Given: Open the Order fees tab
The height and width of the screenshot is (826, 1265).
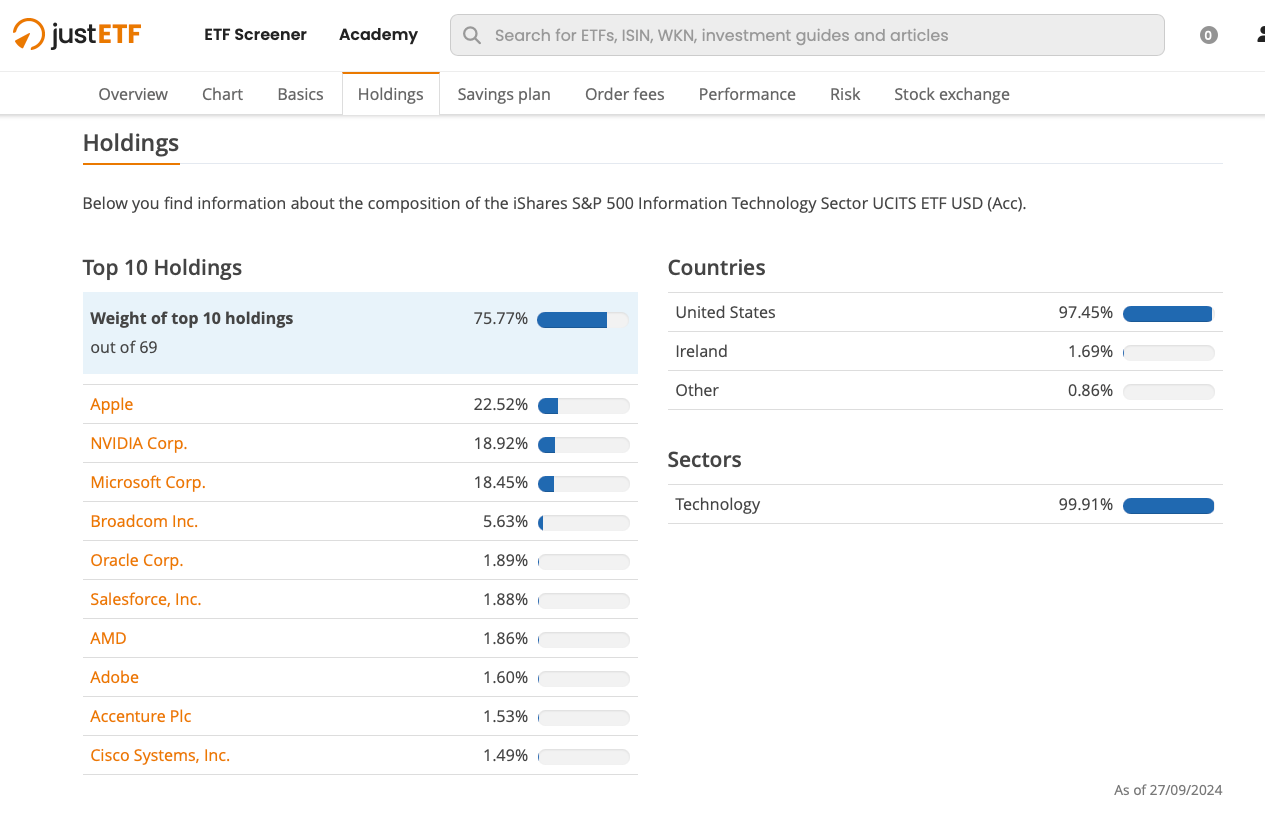Looking at the screenshot, I should click(x=625, y=94).
